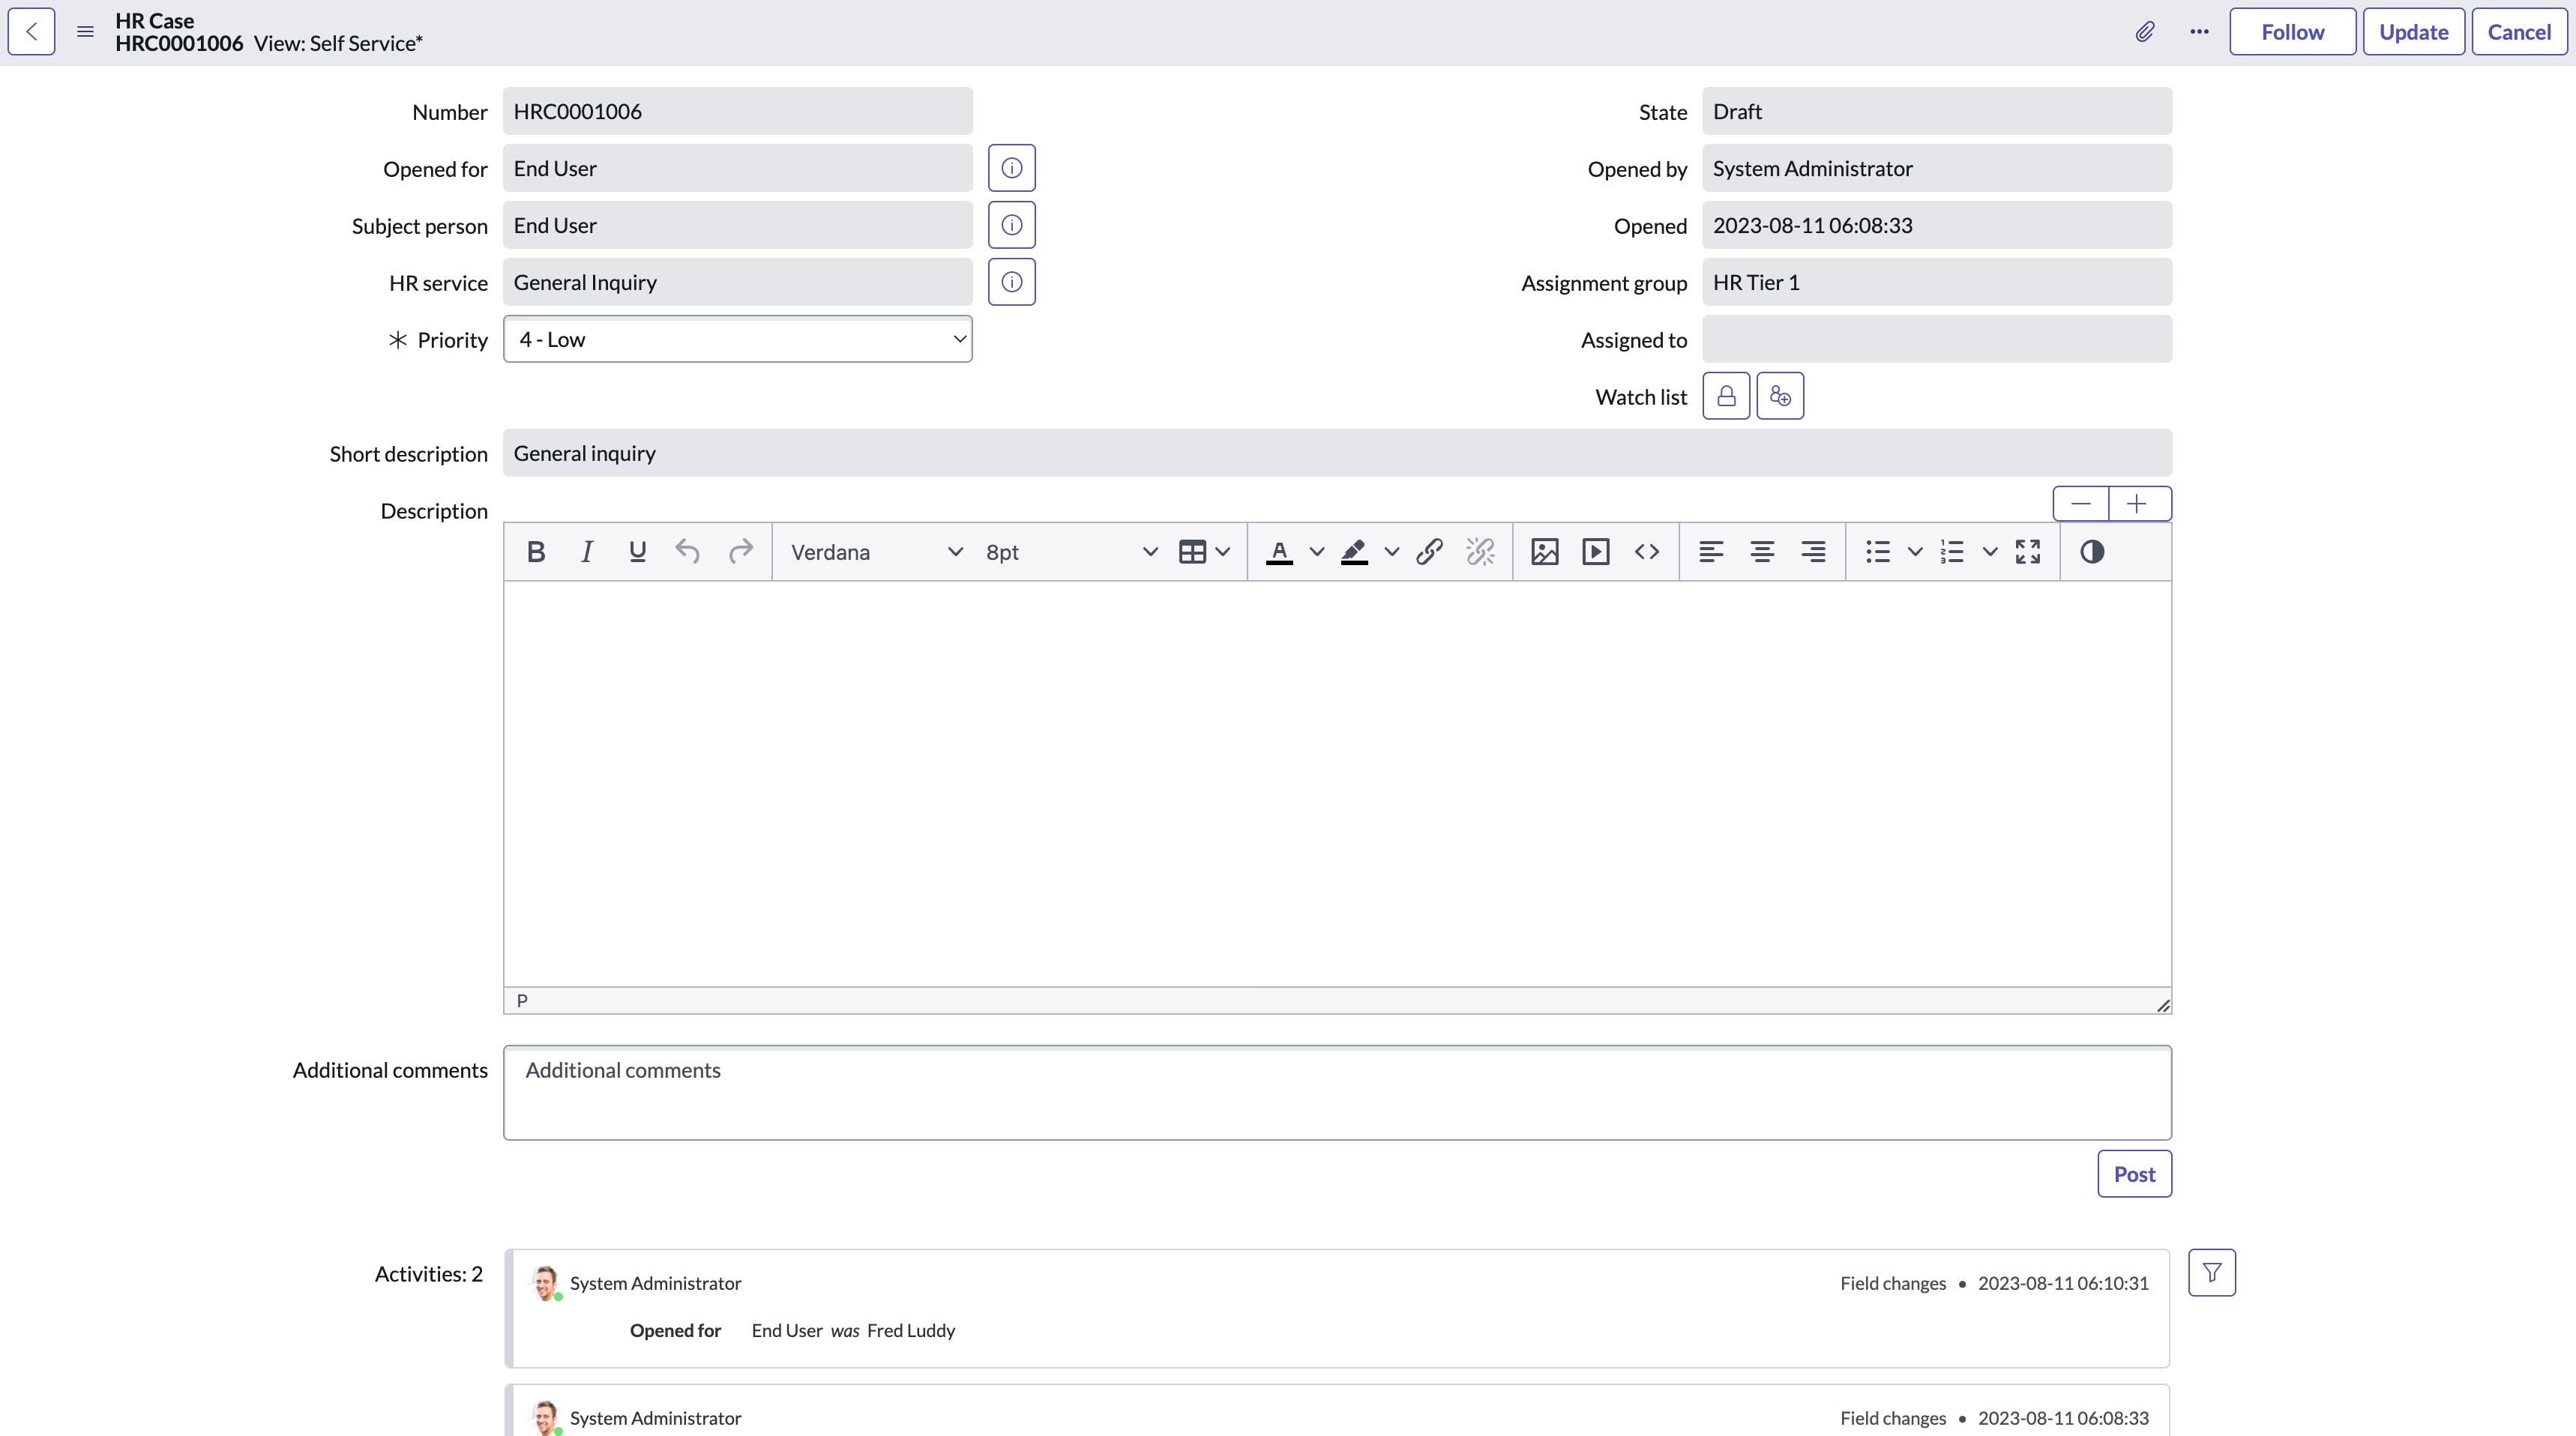Click the activity filter funnel icon
Image resolution: width=2576 pixels, height=1436 pixels.
(2212, 1273)
